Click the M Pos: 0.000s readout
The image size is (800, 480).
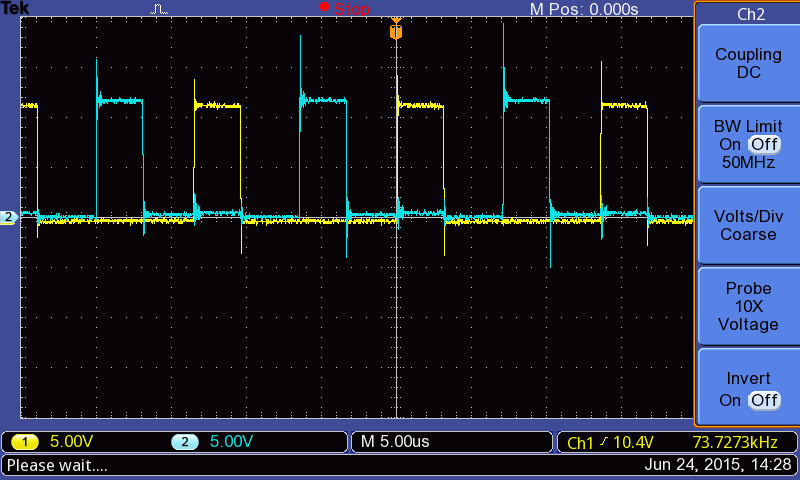tap(584, 9)
